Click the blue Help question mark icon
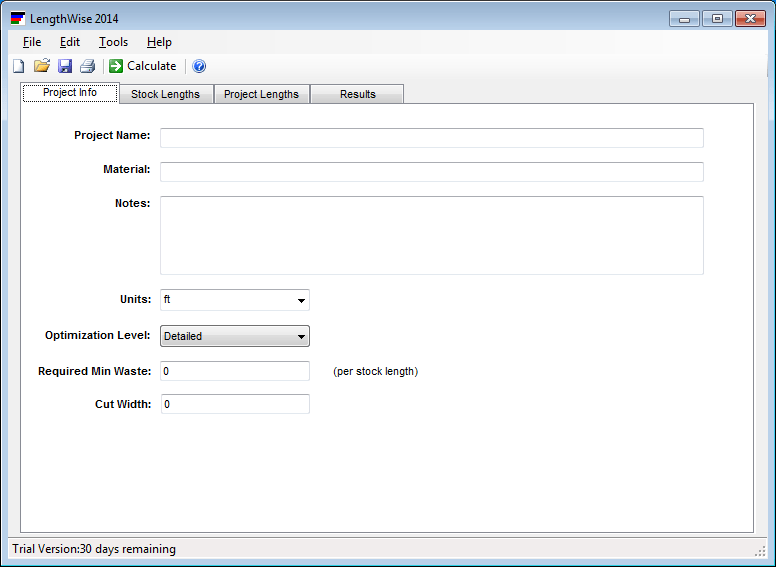Screen dimensions: 776x567 (x=199, y=66)
